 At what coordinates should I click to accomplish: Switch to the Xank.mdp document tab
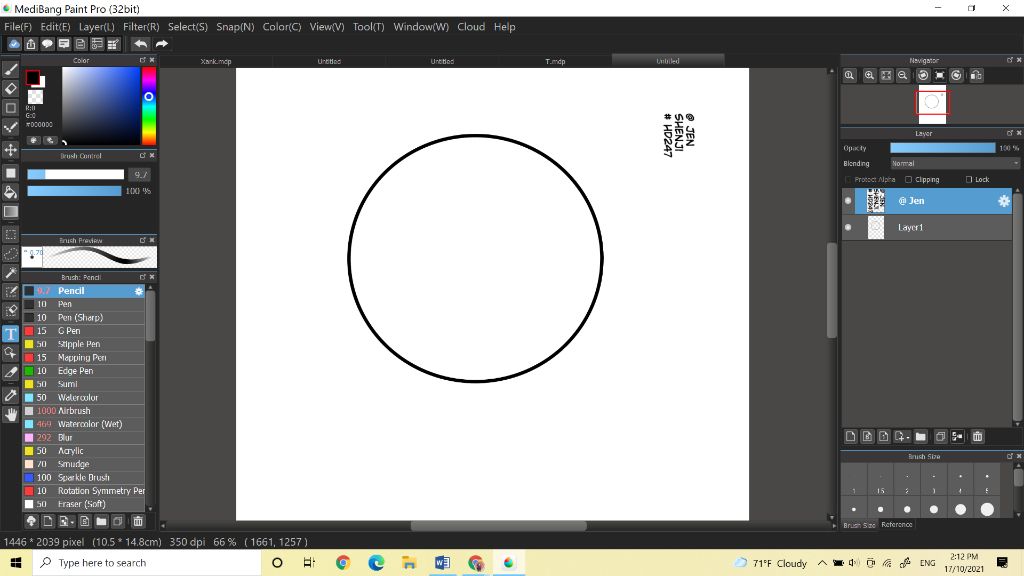pyautogui.click(x=216, y=61)
